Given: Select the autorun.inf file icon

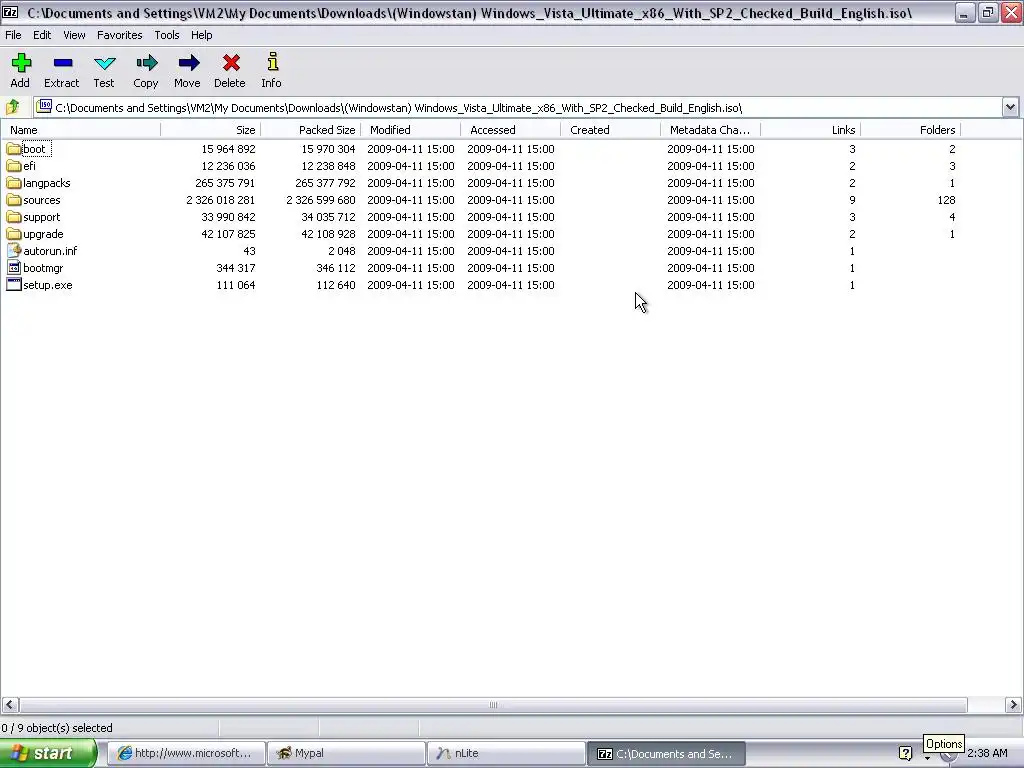Looking at the screenshot, I should [14, 250].
